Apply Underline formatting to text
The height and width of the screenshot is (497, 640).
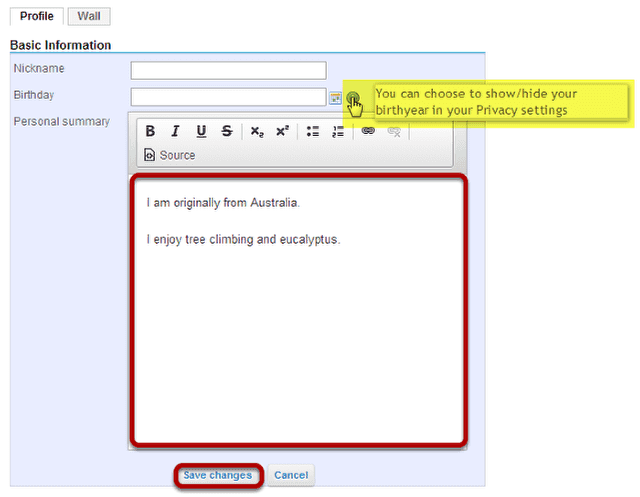pyautogui.click(x=201, y=131)
